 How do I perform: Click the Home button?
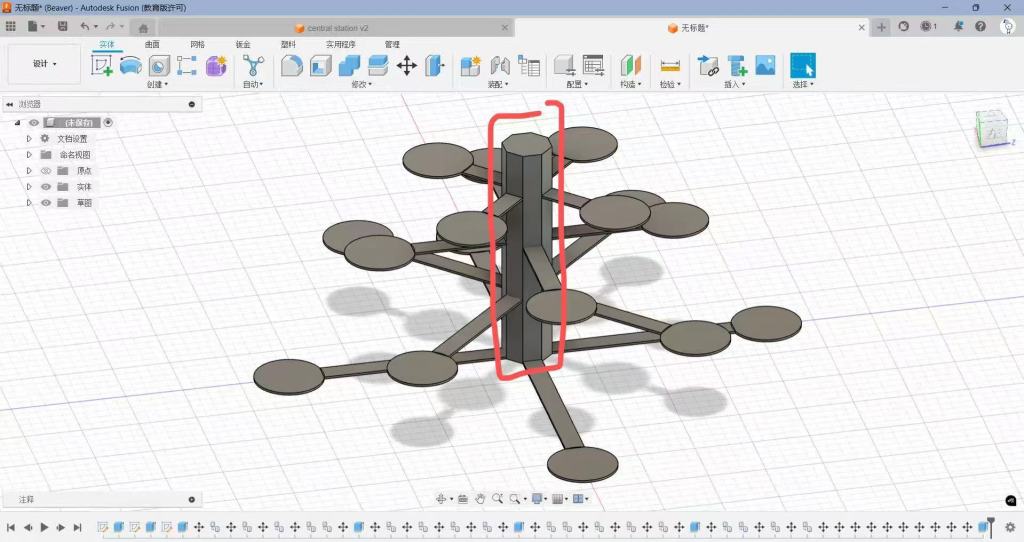click(143, 28)
